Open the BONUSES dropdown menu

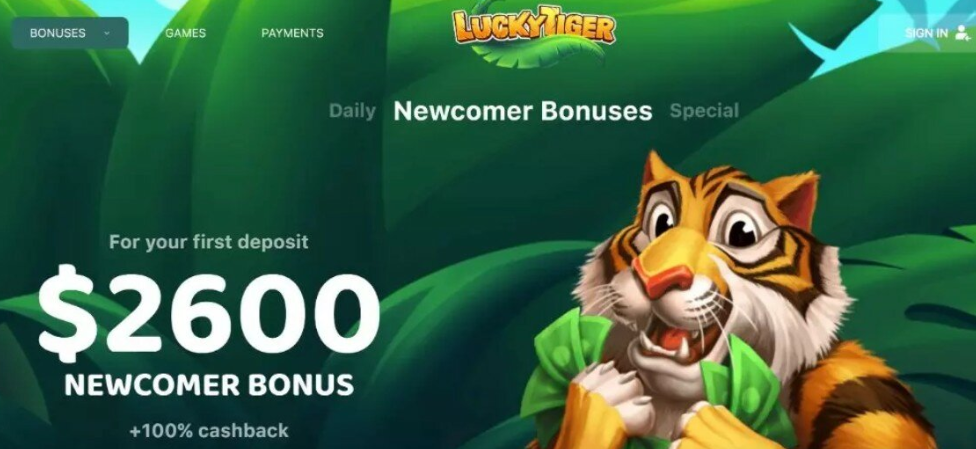tap(70, 33)
